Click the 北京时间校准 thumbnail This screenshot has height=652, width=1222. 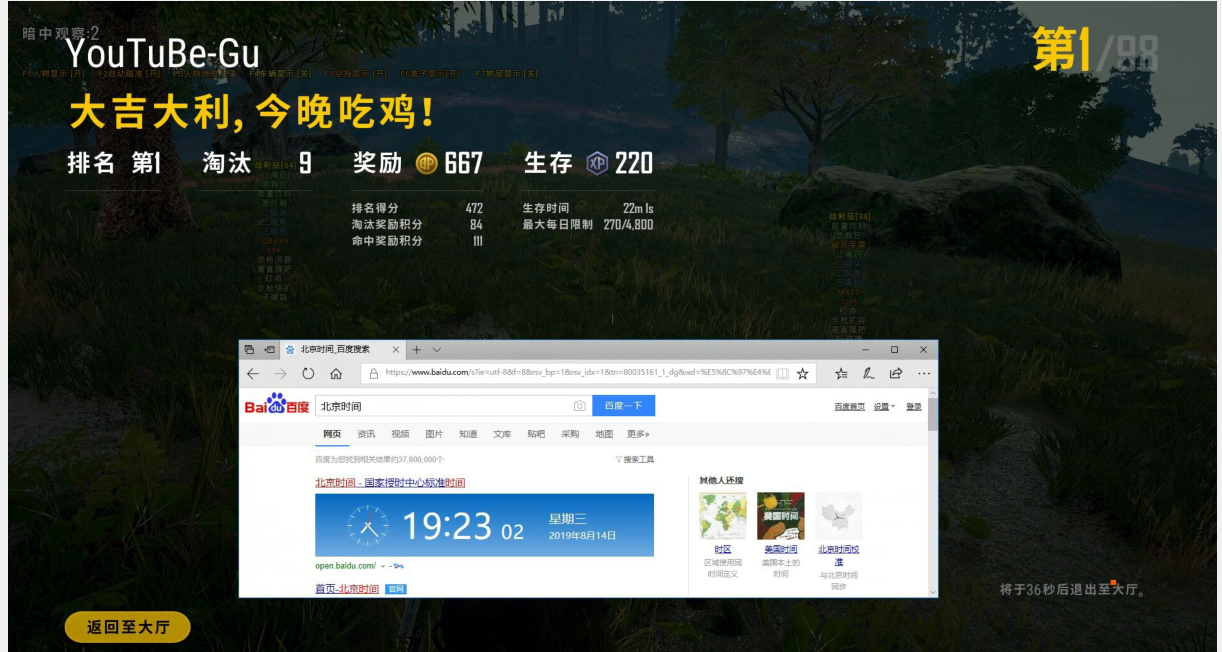pyautogui.click(x=839, y=516)
